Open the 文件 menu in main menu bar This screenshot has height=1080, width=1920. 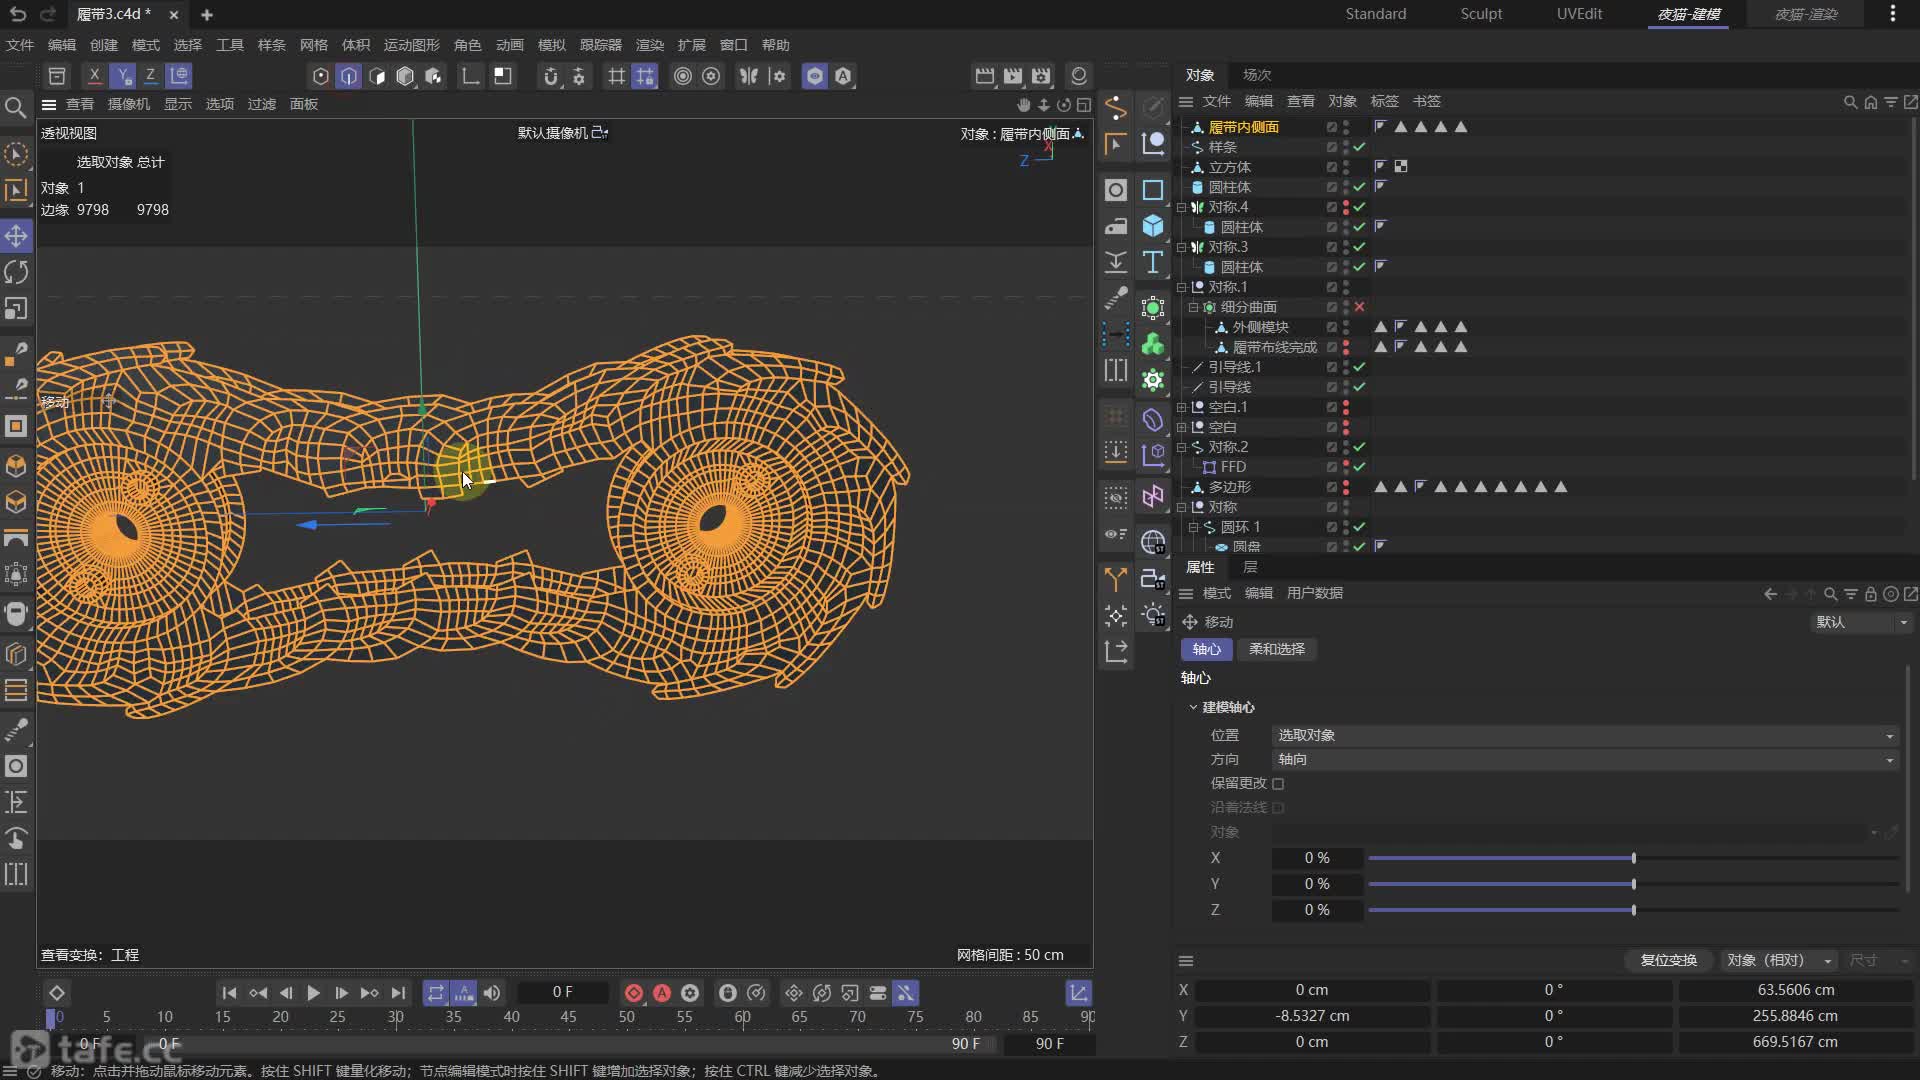pyautogui.click(x=20, y=45)
